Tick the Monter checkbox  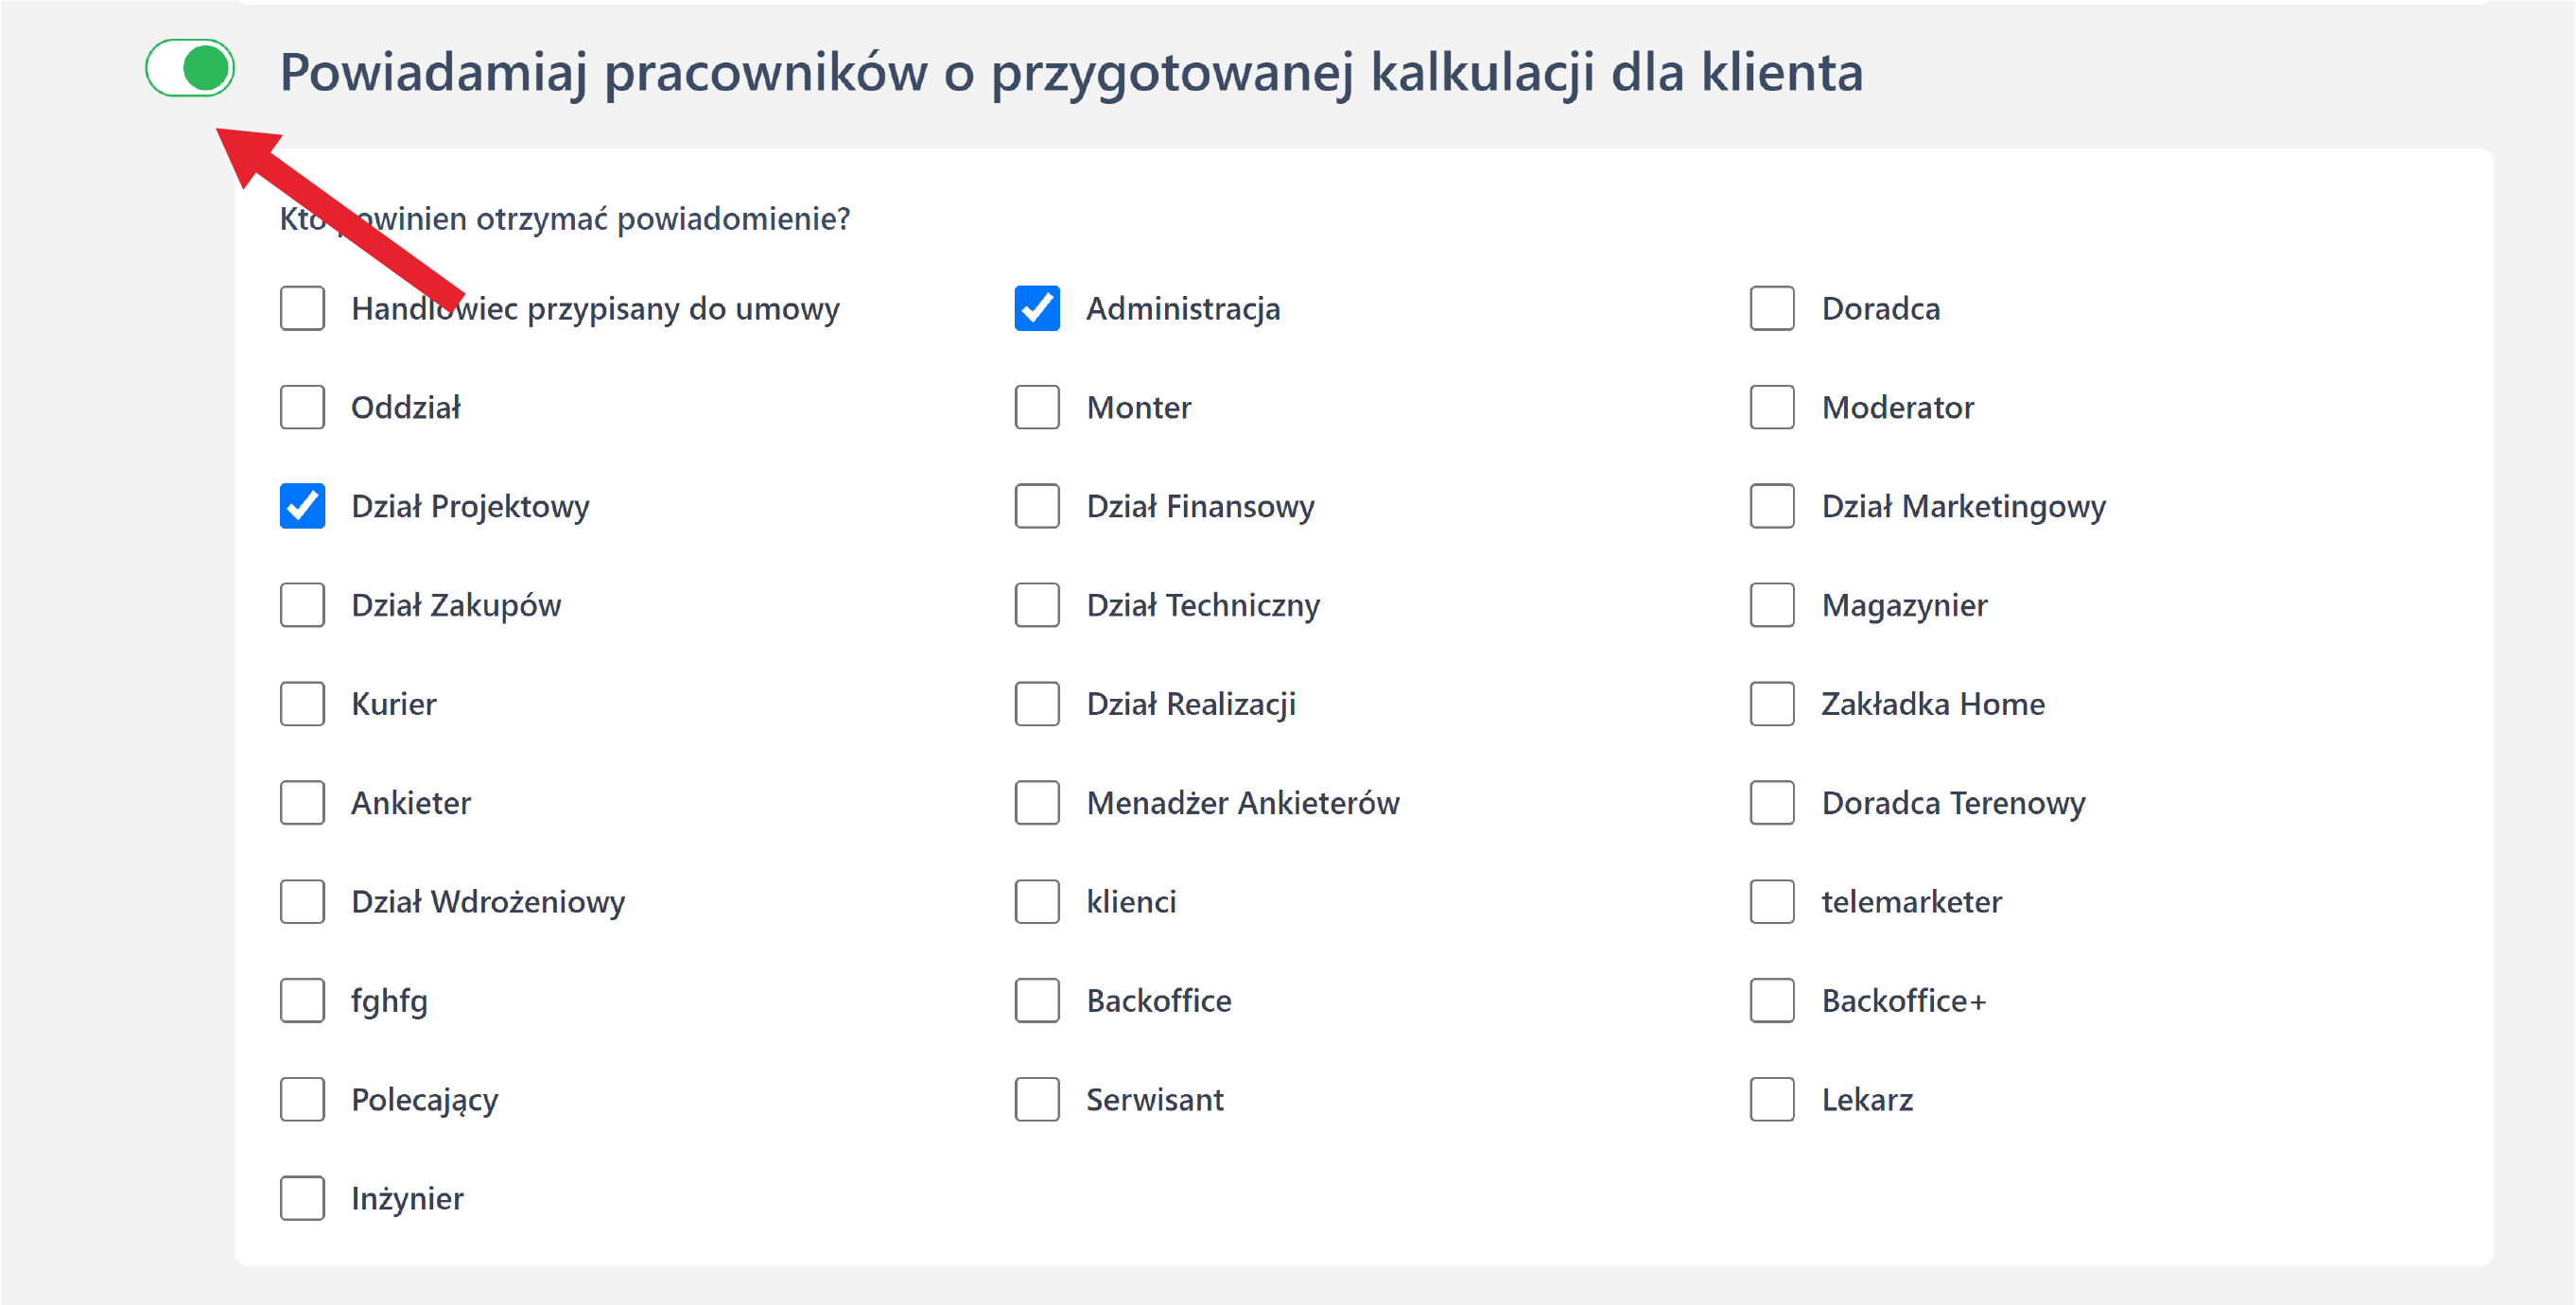click(x=1037, y=407)
